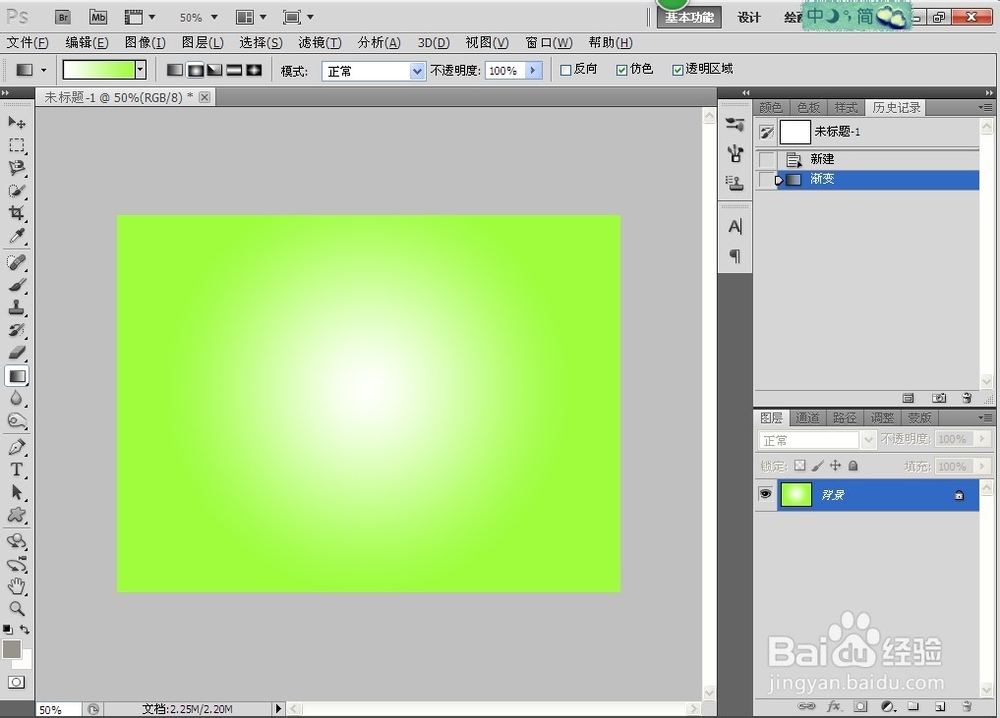Select the Move tool
Screen dimensions: 1000x718
[17, 122]
